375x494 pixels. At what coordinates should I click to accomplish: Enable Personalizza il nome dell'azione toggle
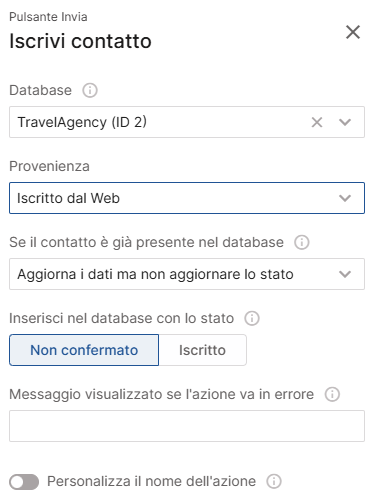point(24,482)
